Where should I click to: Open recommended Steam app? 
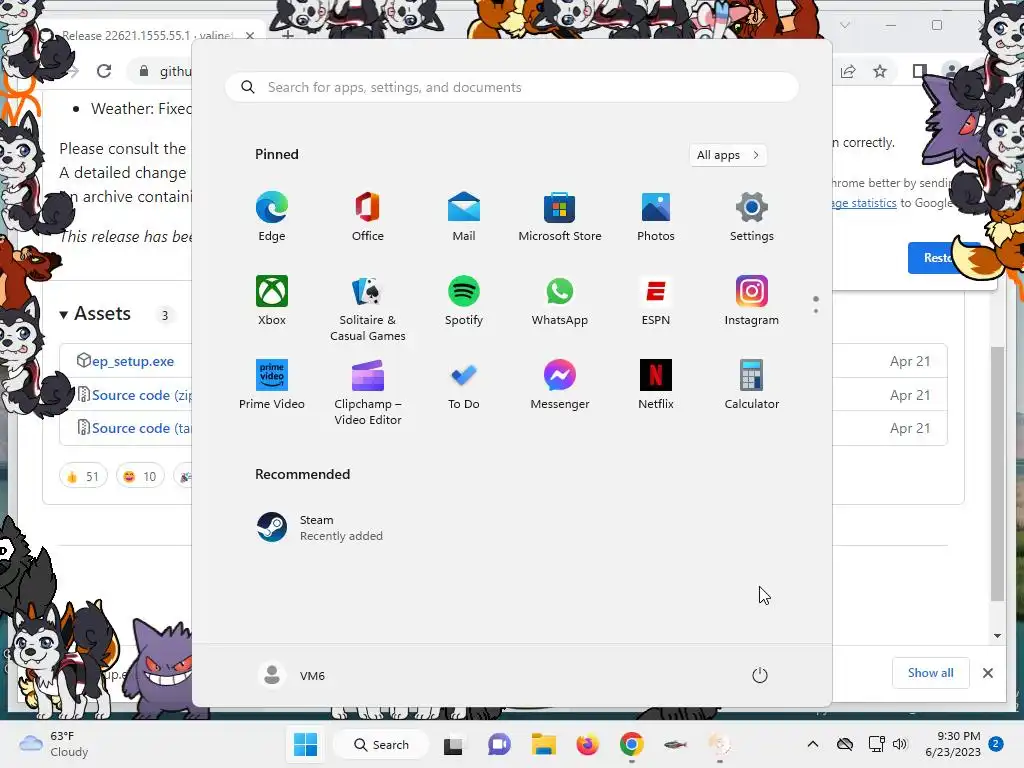(x=319, y=528)
